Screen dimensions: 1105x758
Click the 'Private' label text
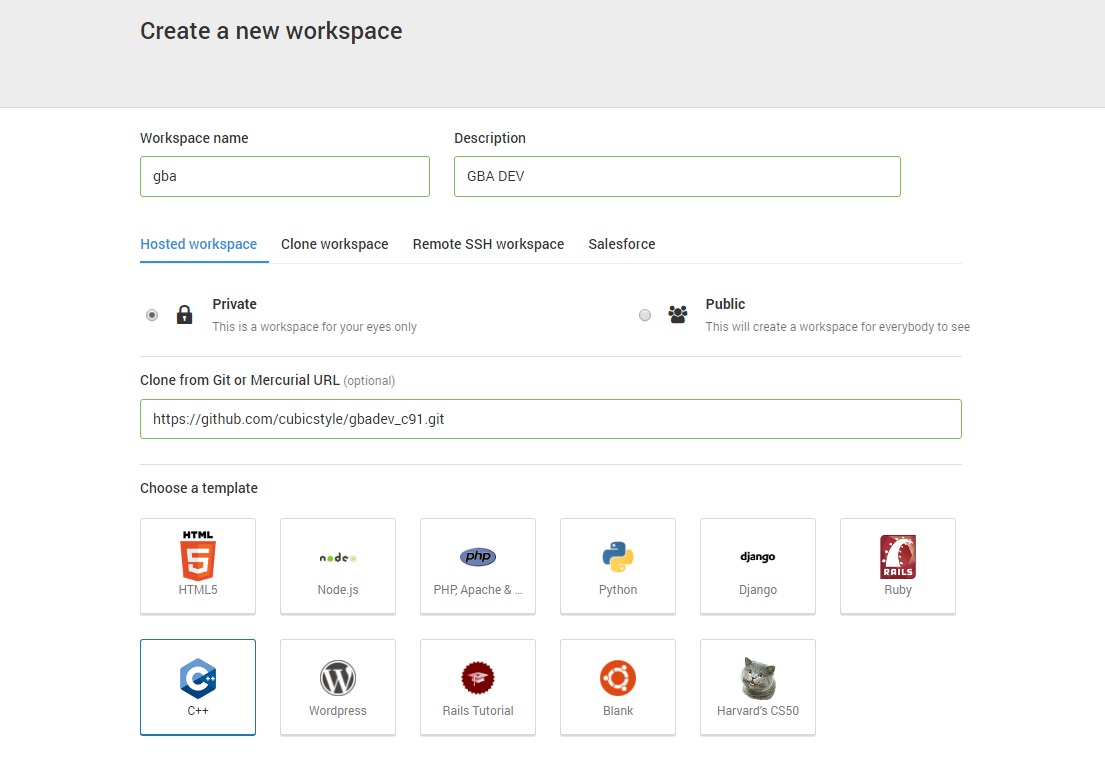(x=235, y=304)
